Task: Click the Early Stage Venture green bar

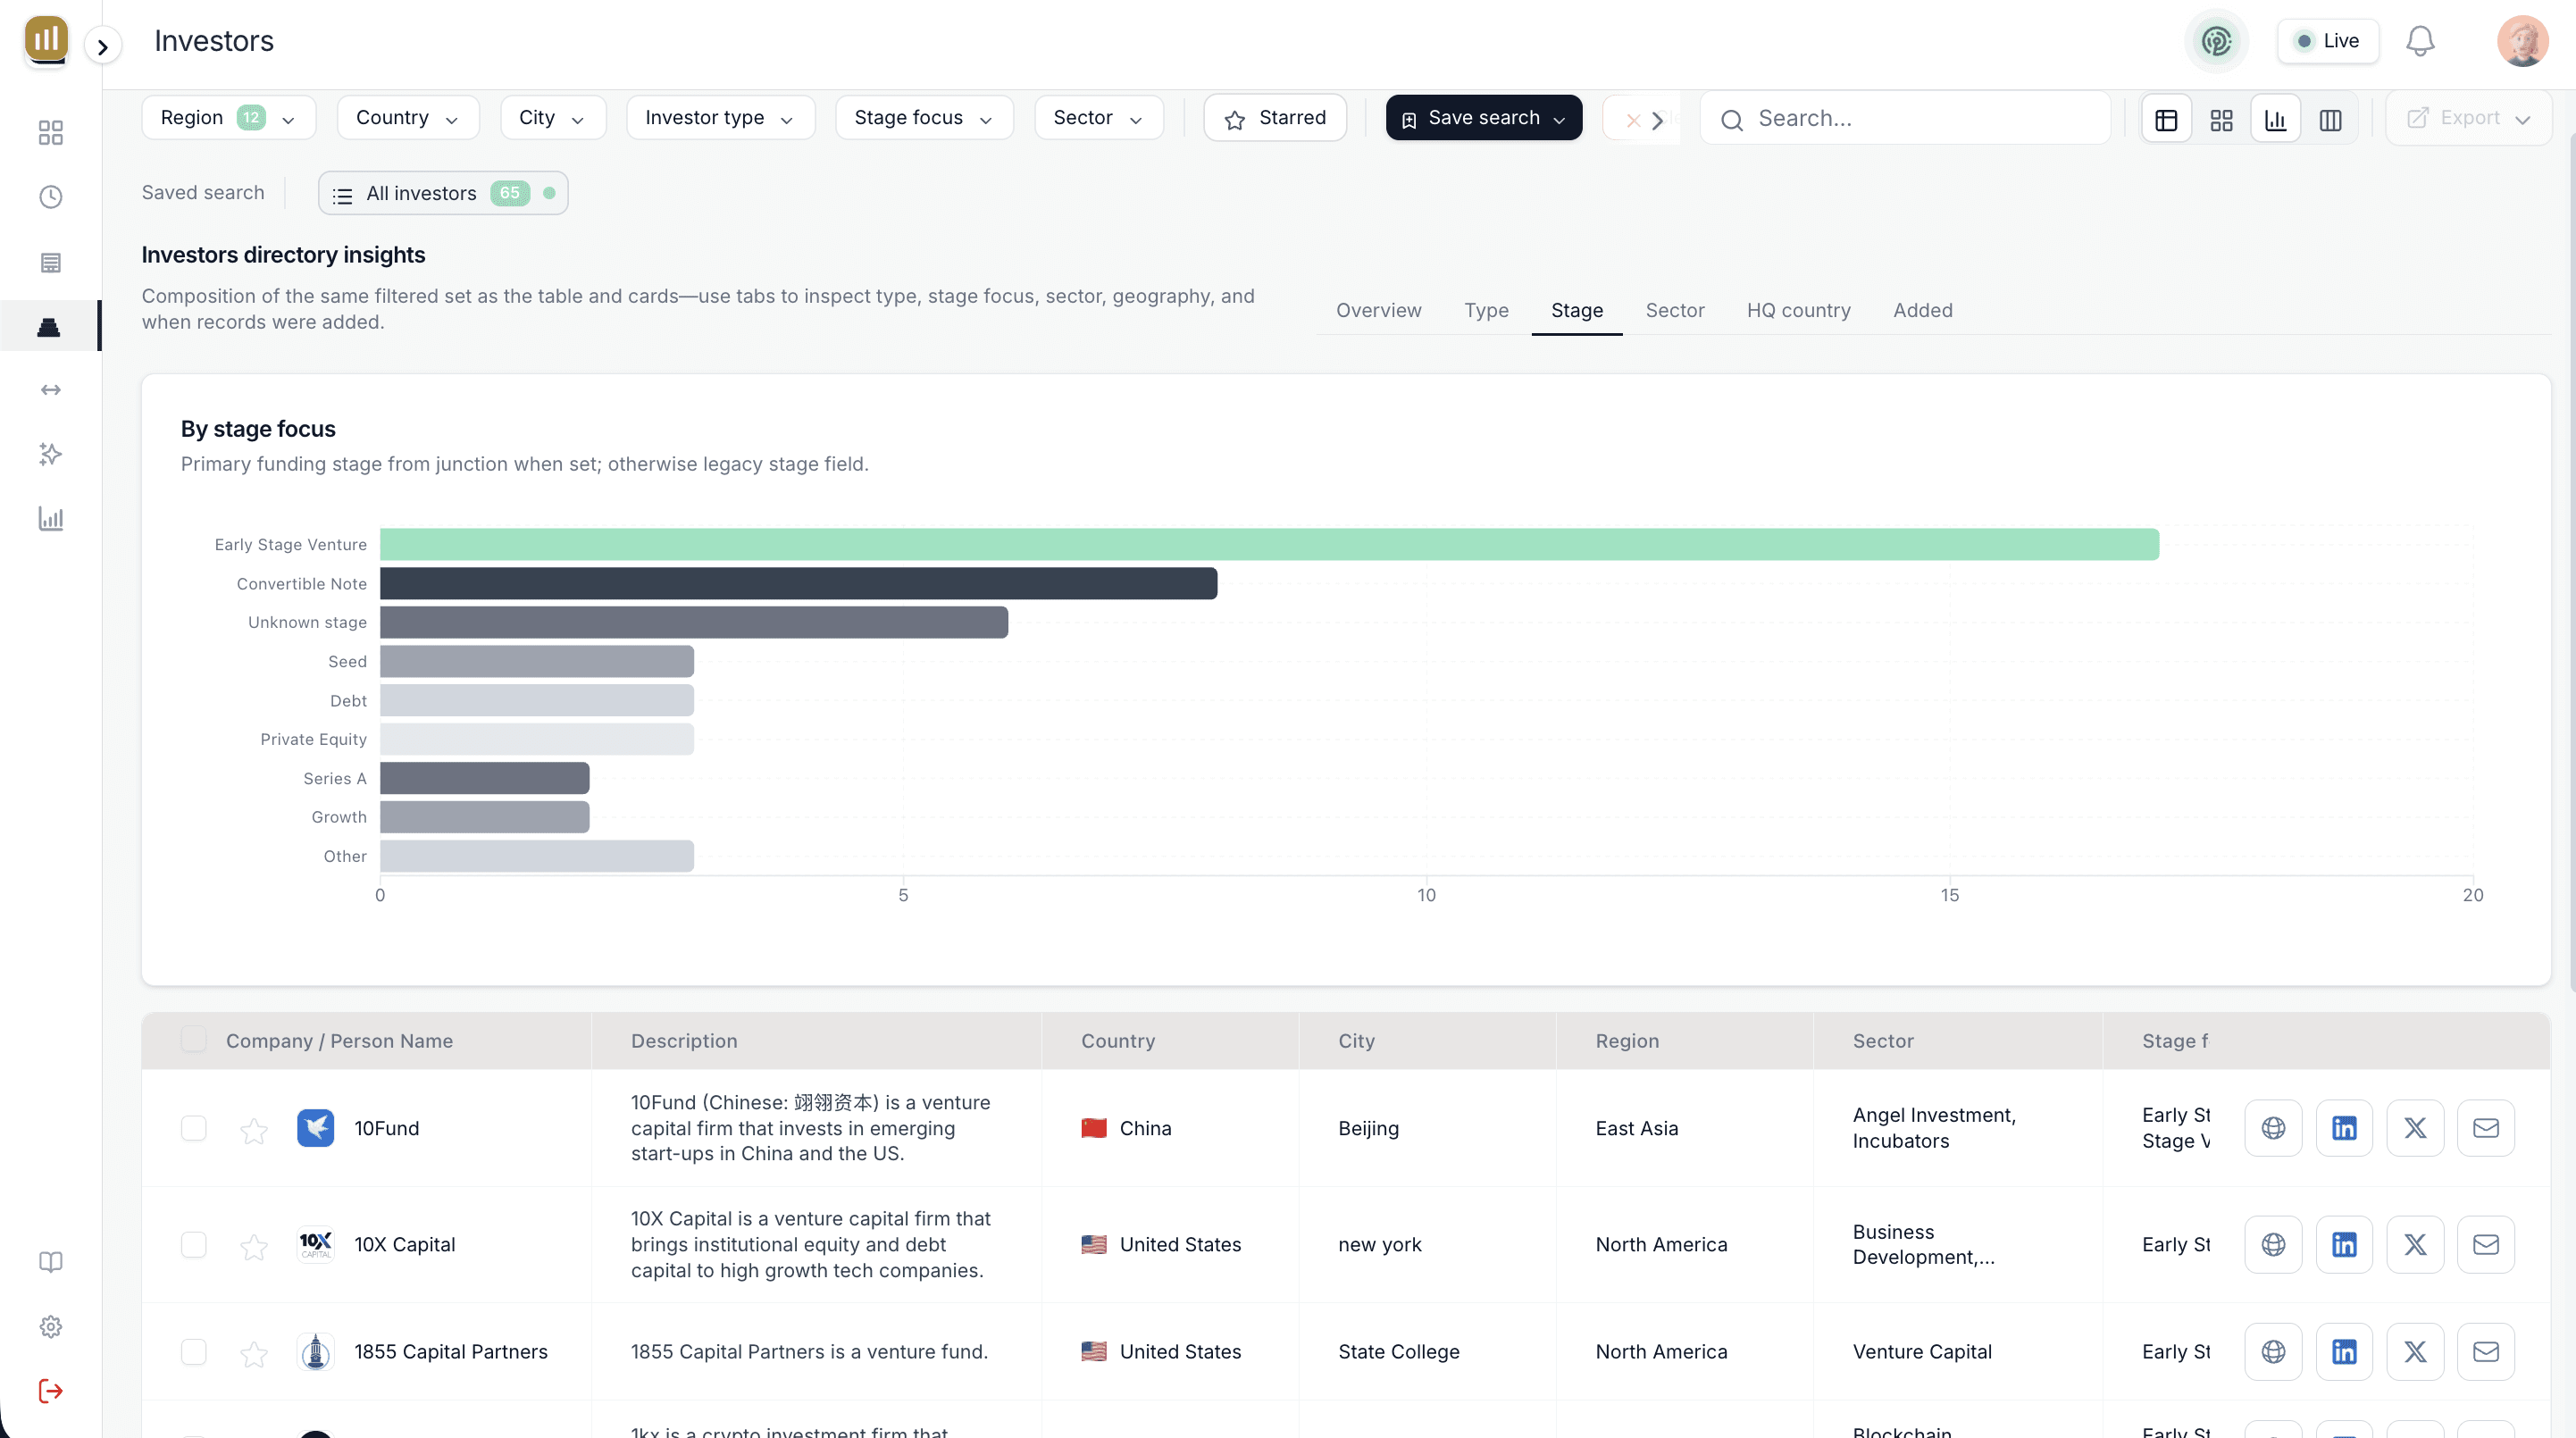Action: [1268, 544]
